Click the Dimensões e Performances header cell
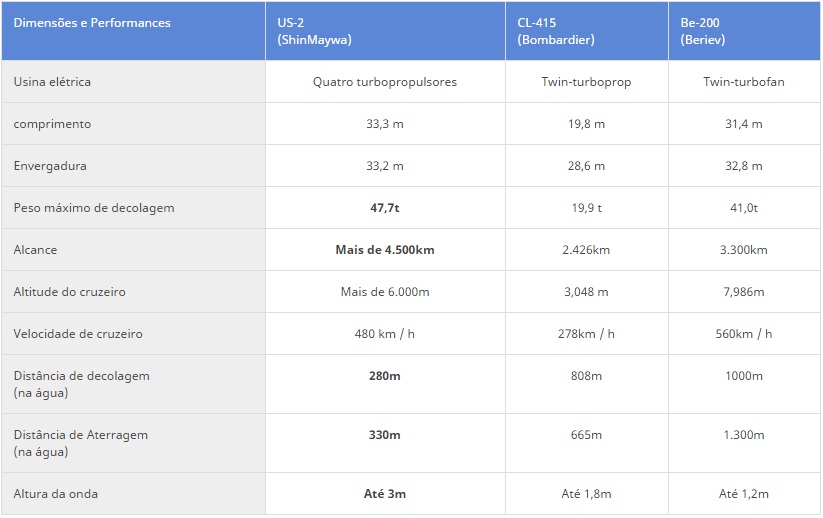This screenshot has width=823, height=518. pyautogui.click(x=92, y=23)
